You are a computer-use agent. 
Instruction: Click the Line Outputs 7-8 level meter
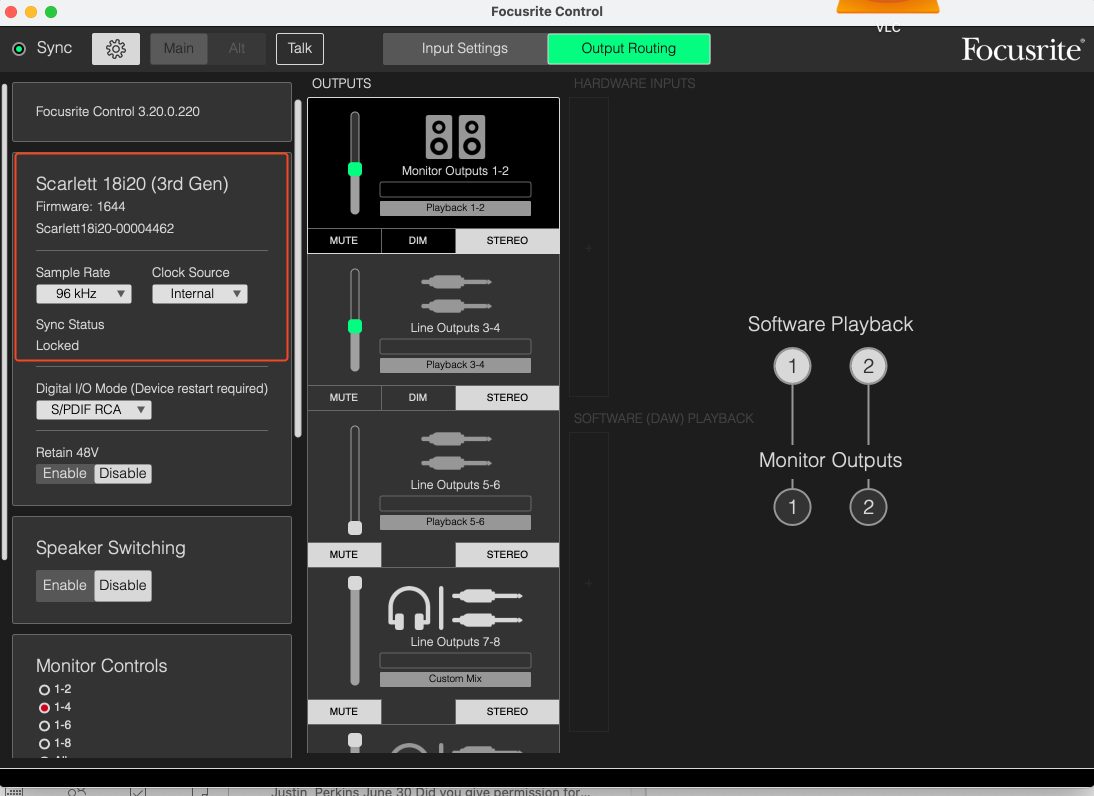tap(455, 661)
